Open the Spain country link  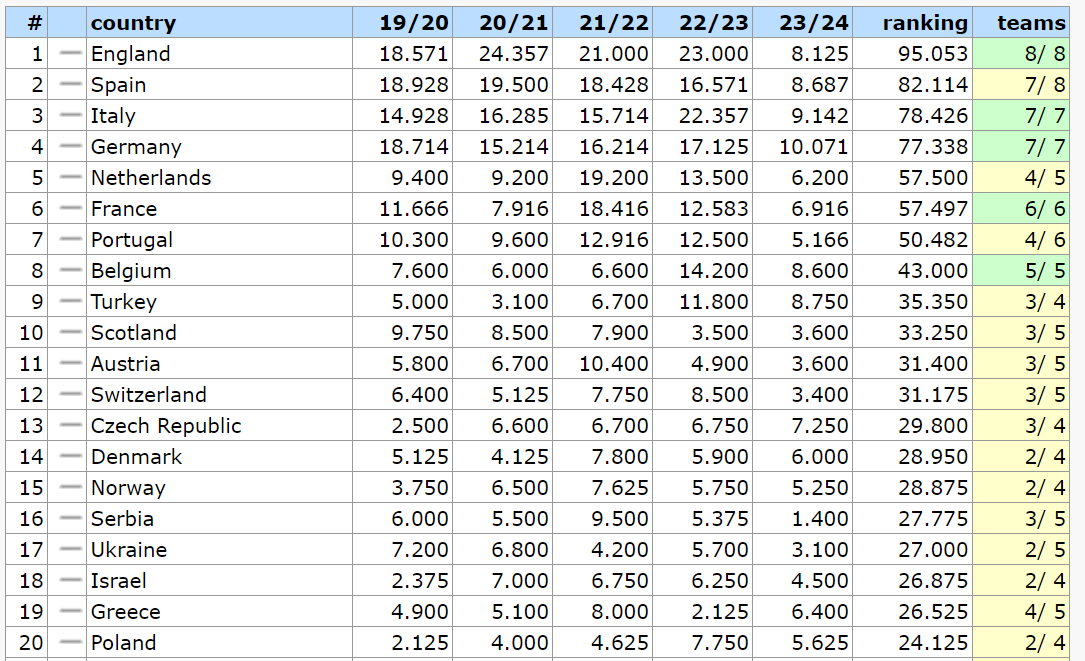point(118,85)
